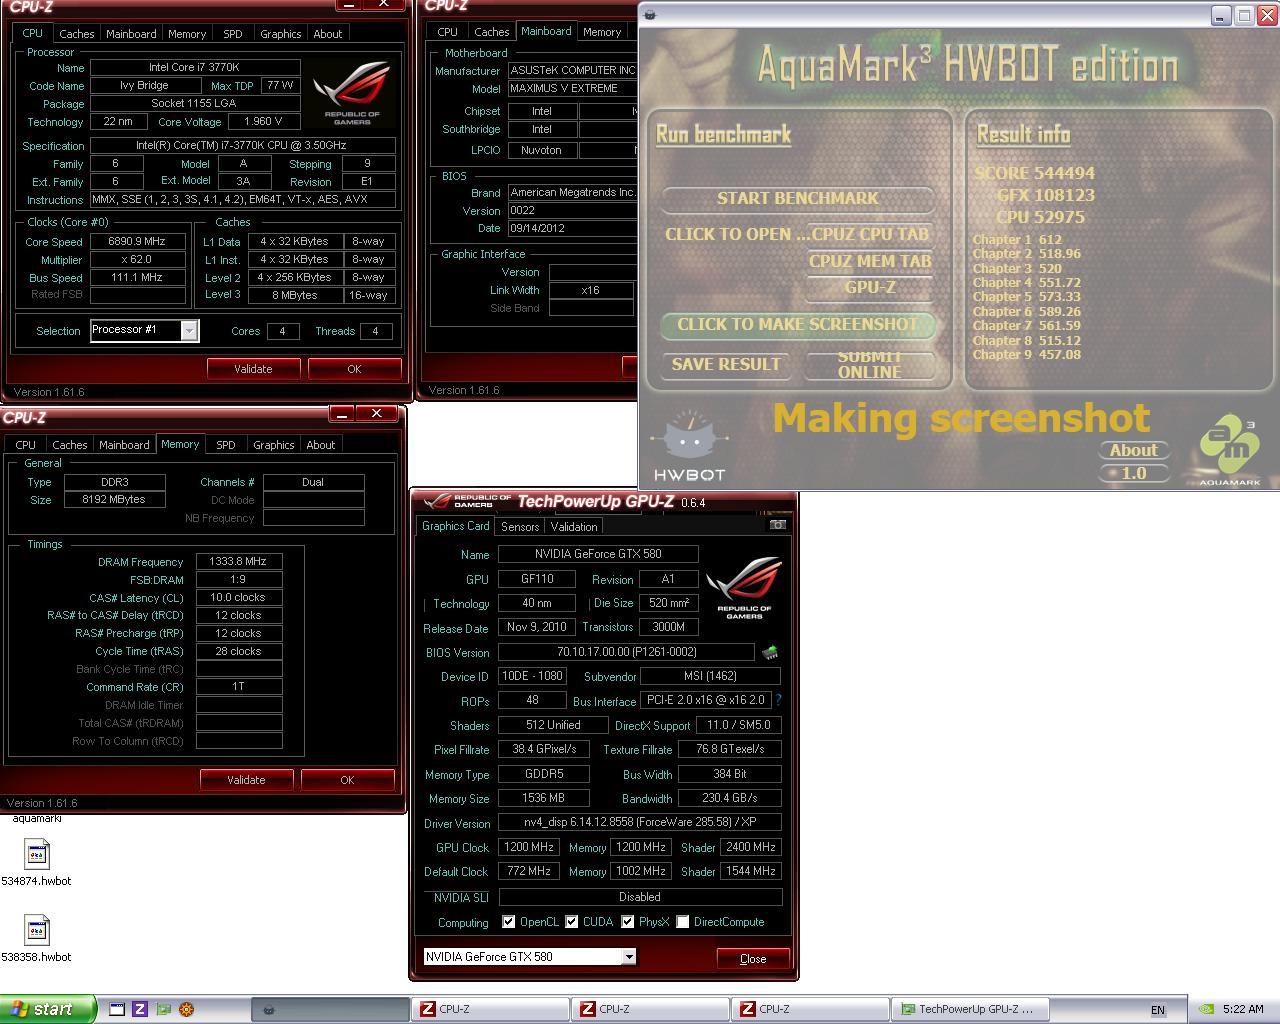Click the ROG logo in CPU-Z CPU tab

point(352,93)
